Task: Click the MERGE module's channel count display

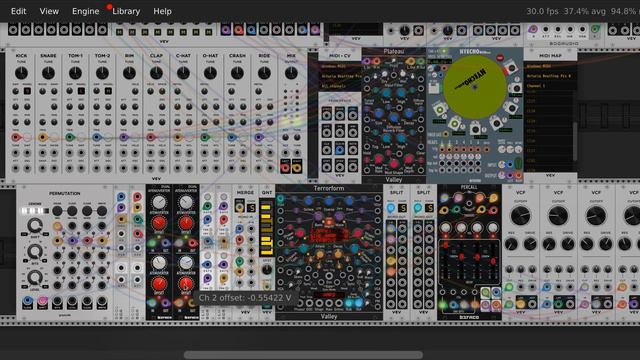Action: [x=251, y=207]
